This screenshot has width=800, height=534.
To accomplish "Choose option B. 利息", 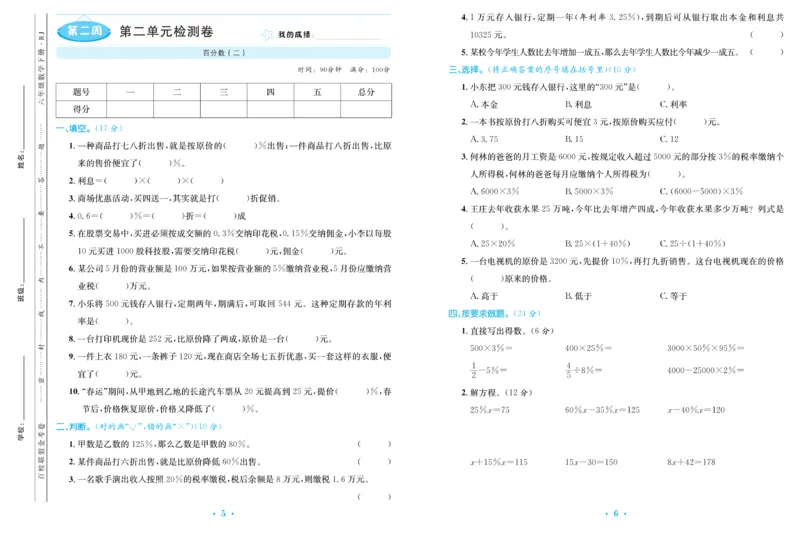I will 578,104.
